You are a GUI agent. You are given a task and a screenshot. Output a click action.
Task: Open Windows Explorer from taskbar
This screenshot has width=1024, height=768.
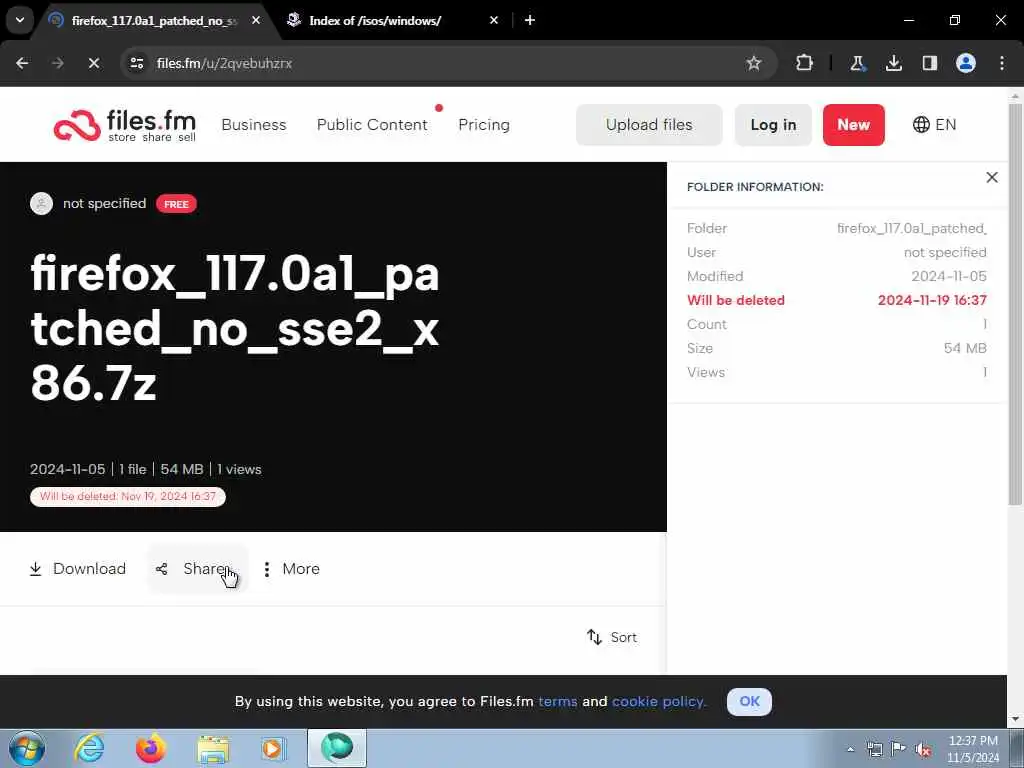(x=213, y=748)
